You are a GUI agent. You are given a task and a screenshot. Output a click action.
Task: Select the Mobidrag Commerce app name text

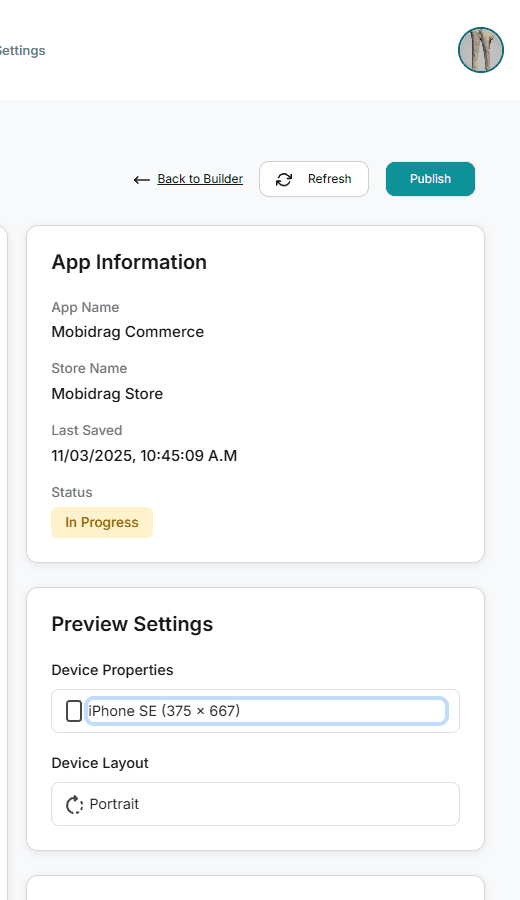tap(127, 332)
